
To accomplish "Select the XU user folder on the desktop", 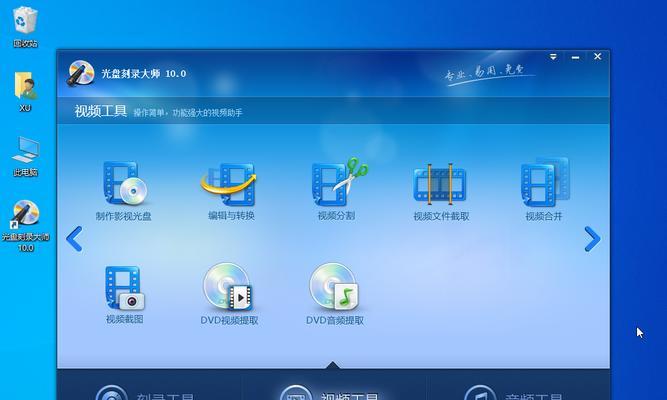I will tap(25, 91).
